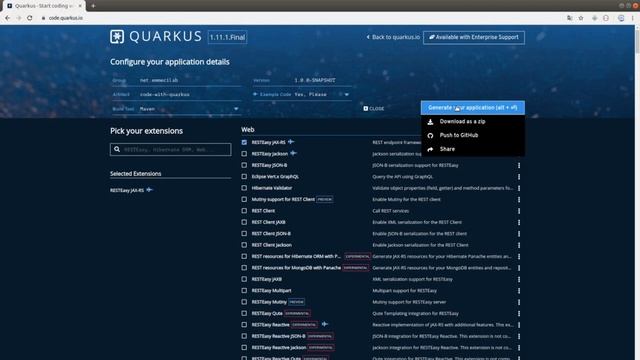Check REST Client JSON-B extension
Image resolution: width=640 pixels, height=360 pixels.
pos(244,234)
